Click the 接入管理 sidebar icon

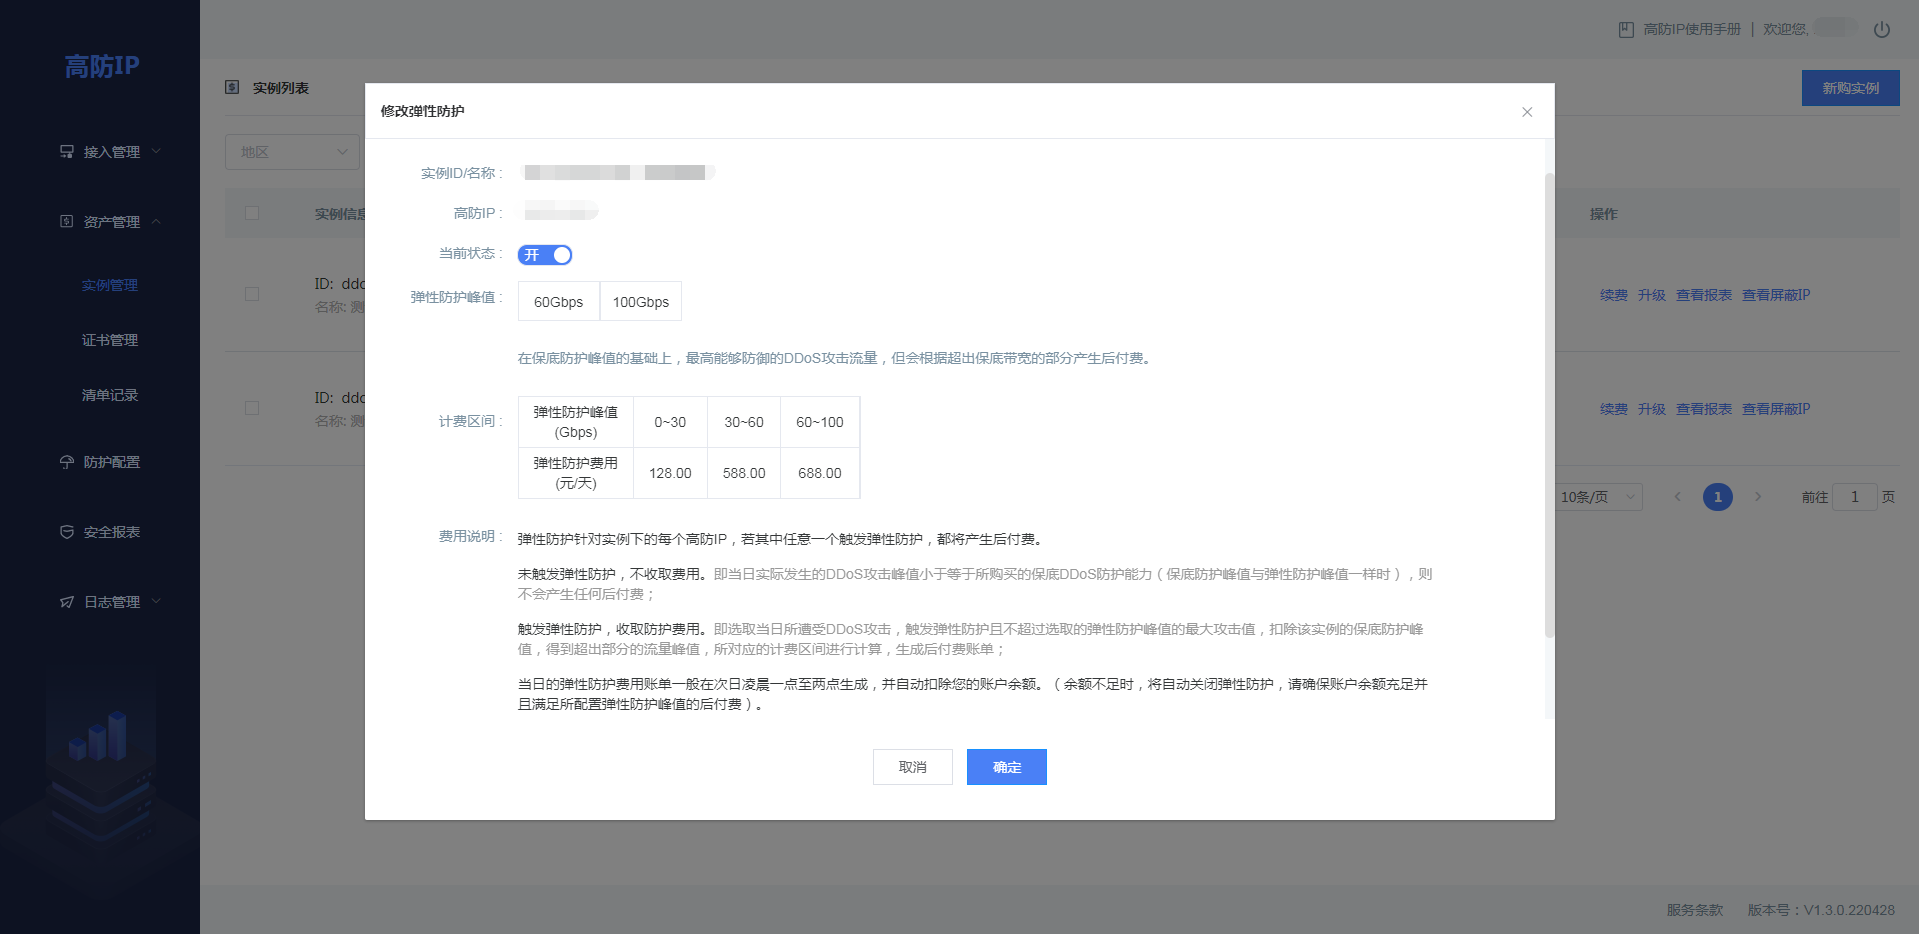coord(67,152)
